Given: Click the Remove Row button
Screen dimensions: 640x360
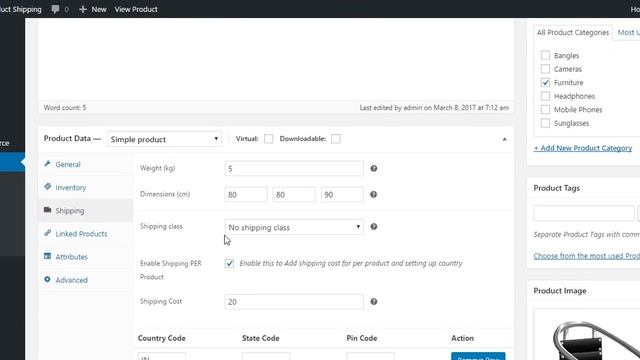Looking at the screenshot, I should click(x=478, y=356).
